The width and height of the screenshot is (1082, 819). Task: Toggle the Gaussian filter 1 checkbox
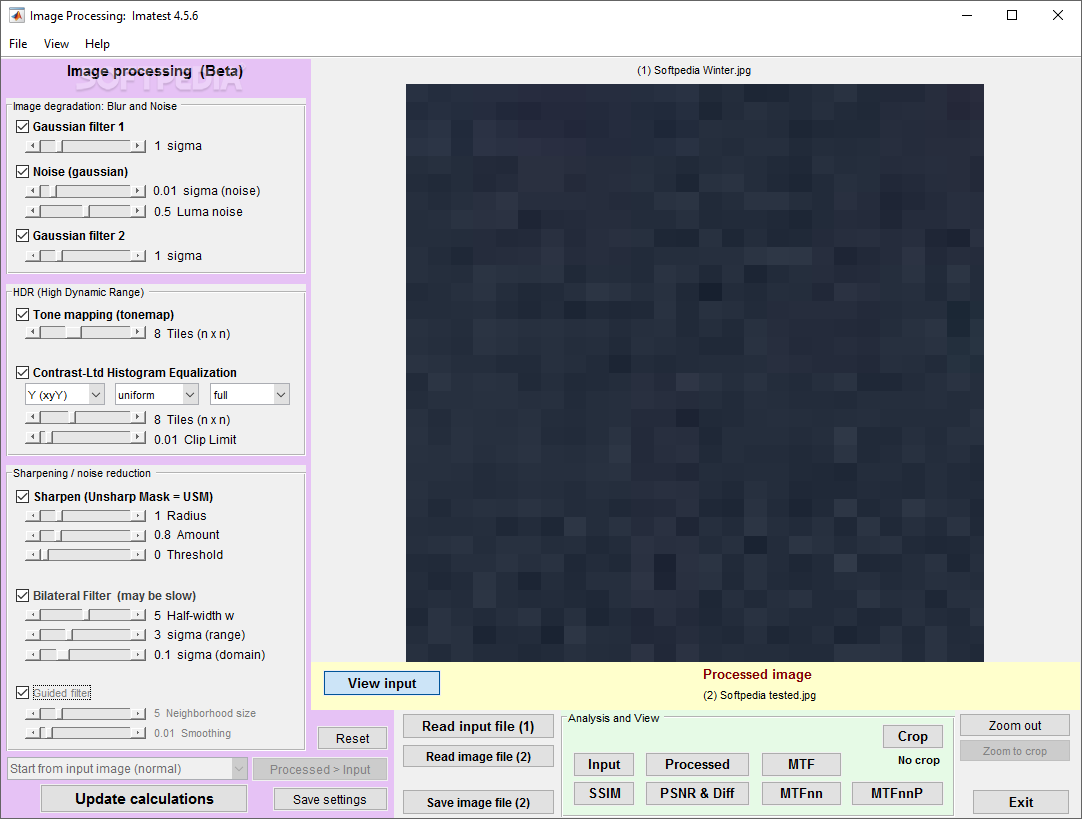tap(23, 126)
